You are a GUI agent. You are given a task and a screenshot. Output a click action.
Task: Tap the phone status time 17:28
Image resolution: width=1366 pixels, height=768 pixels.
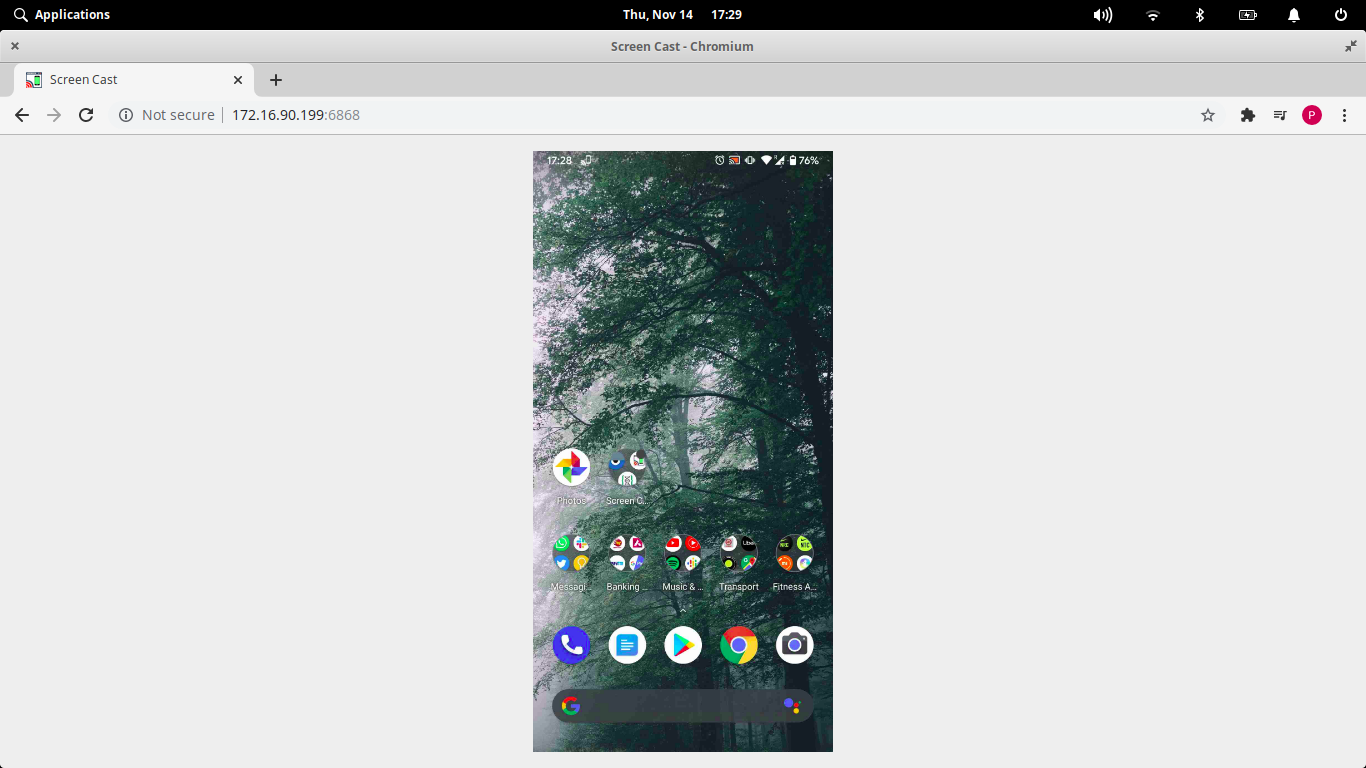coord(560,160)
